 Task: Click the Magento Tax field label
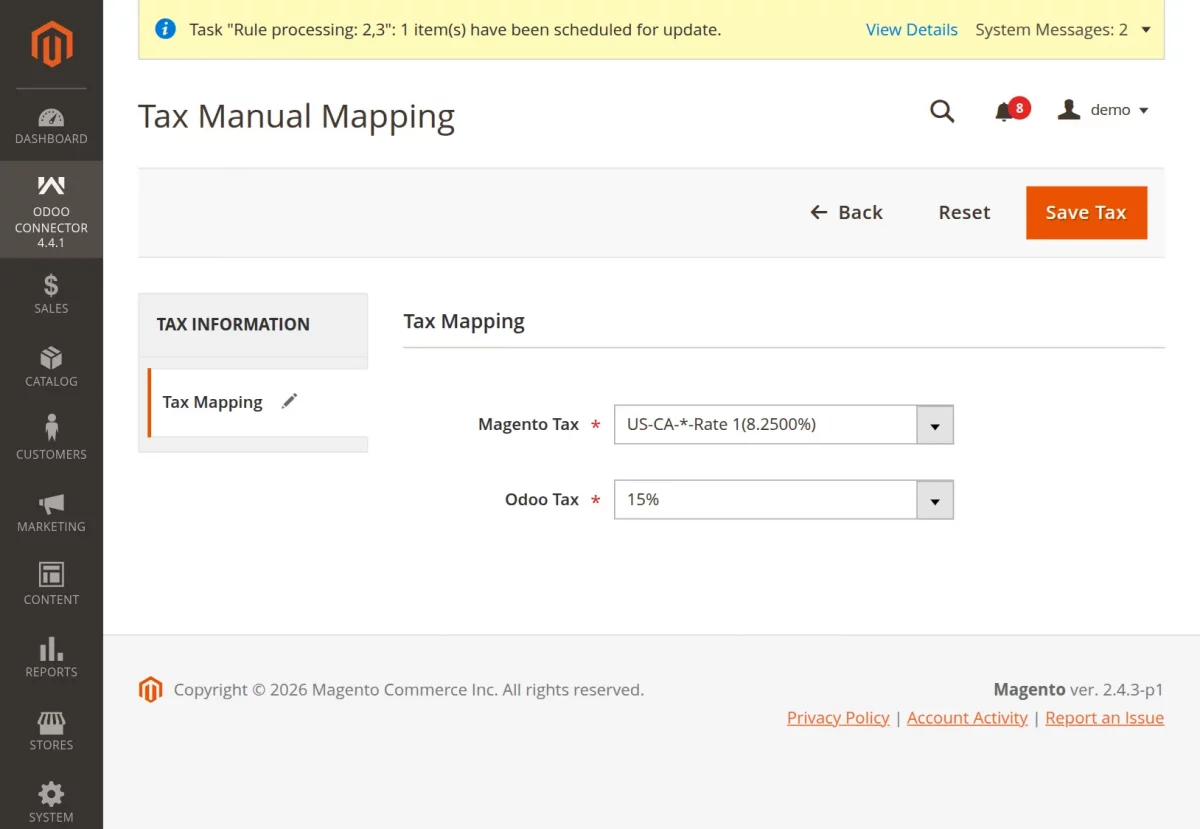click(x=528, y=424)
